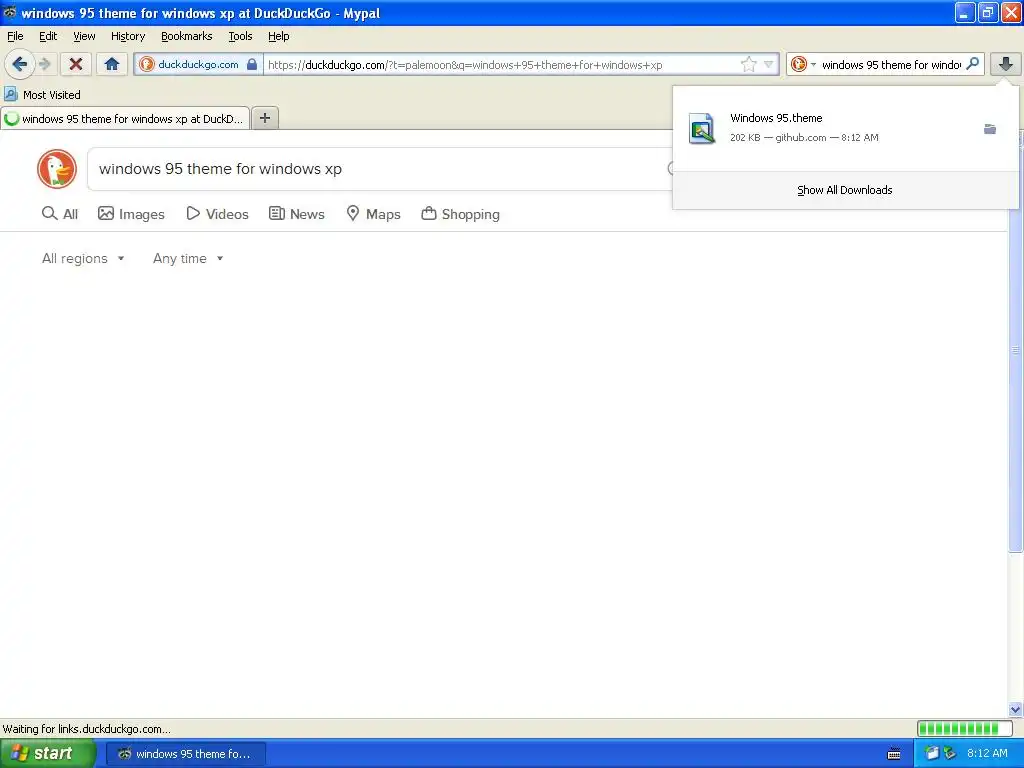Image resolution: width=1024 pixels, height=768 pixels.
Task: Open the Home page button
Action: (112, 64)
